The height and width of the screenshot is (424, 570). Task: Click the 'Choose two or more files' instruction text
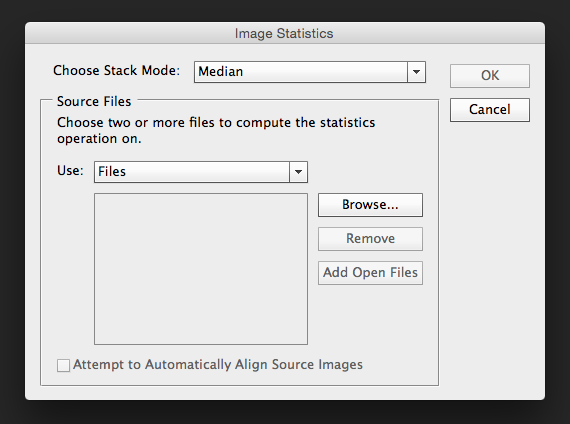(216, 130)
